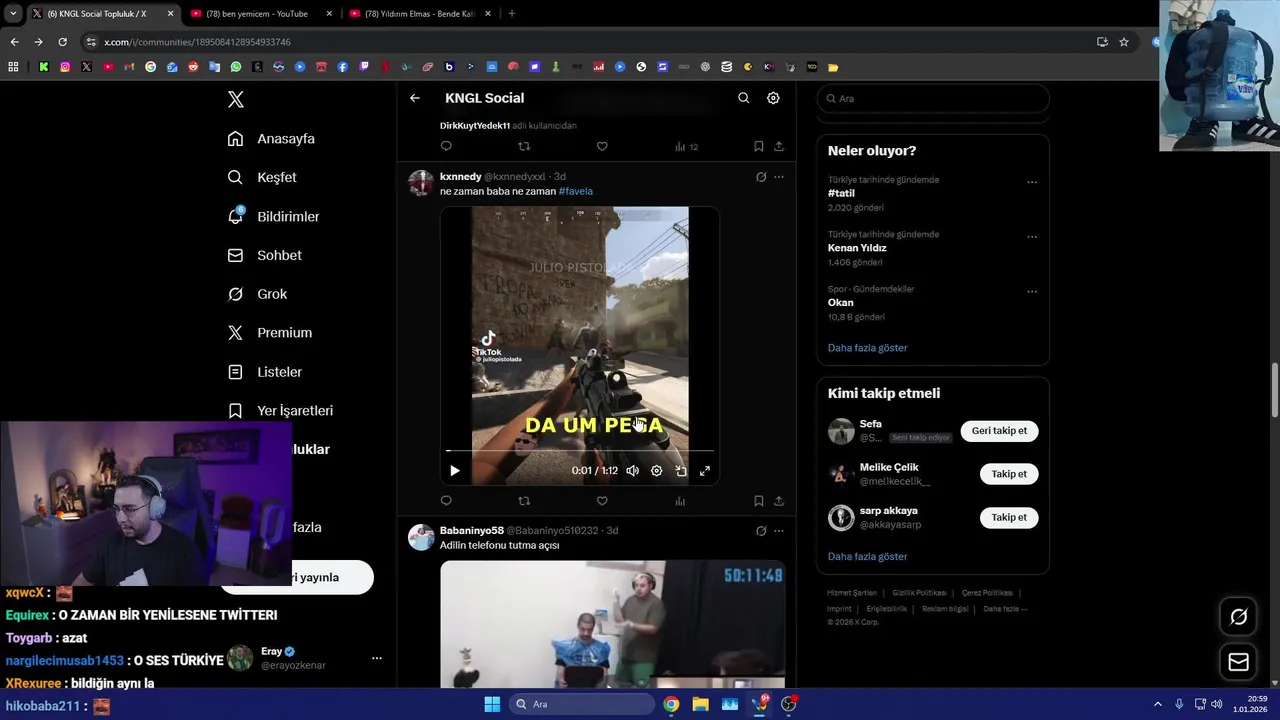
Task: Open options for Kenan Yıldız trend
Action: click(x=1032, y=237)
